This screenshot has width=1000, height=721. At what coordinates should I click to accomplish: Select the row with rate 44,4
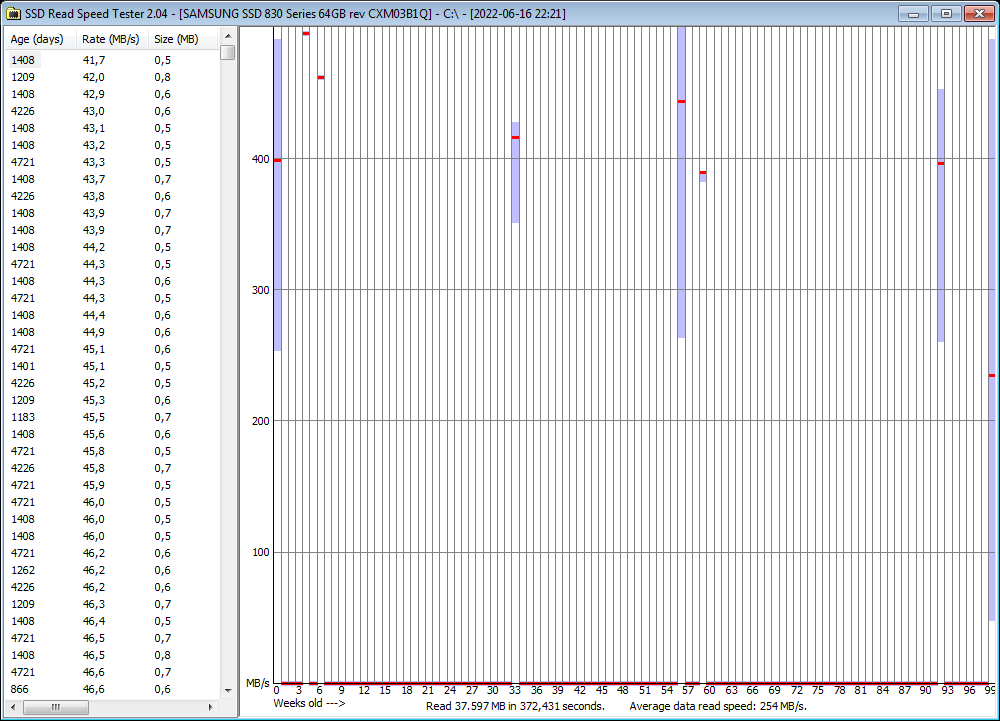pyautogui.click(x=112, y=315)
